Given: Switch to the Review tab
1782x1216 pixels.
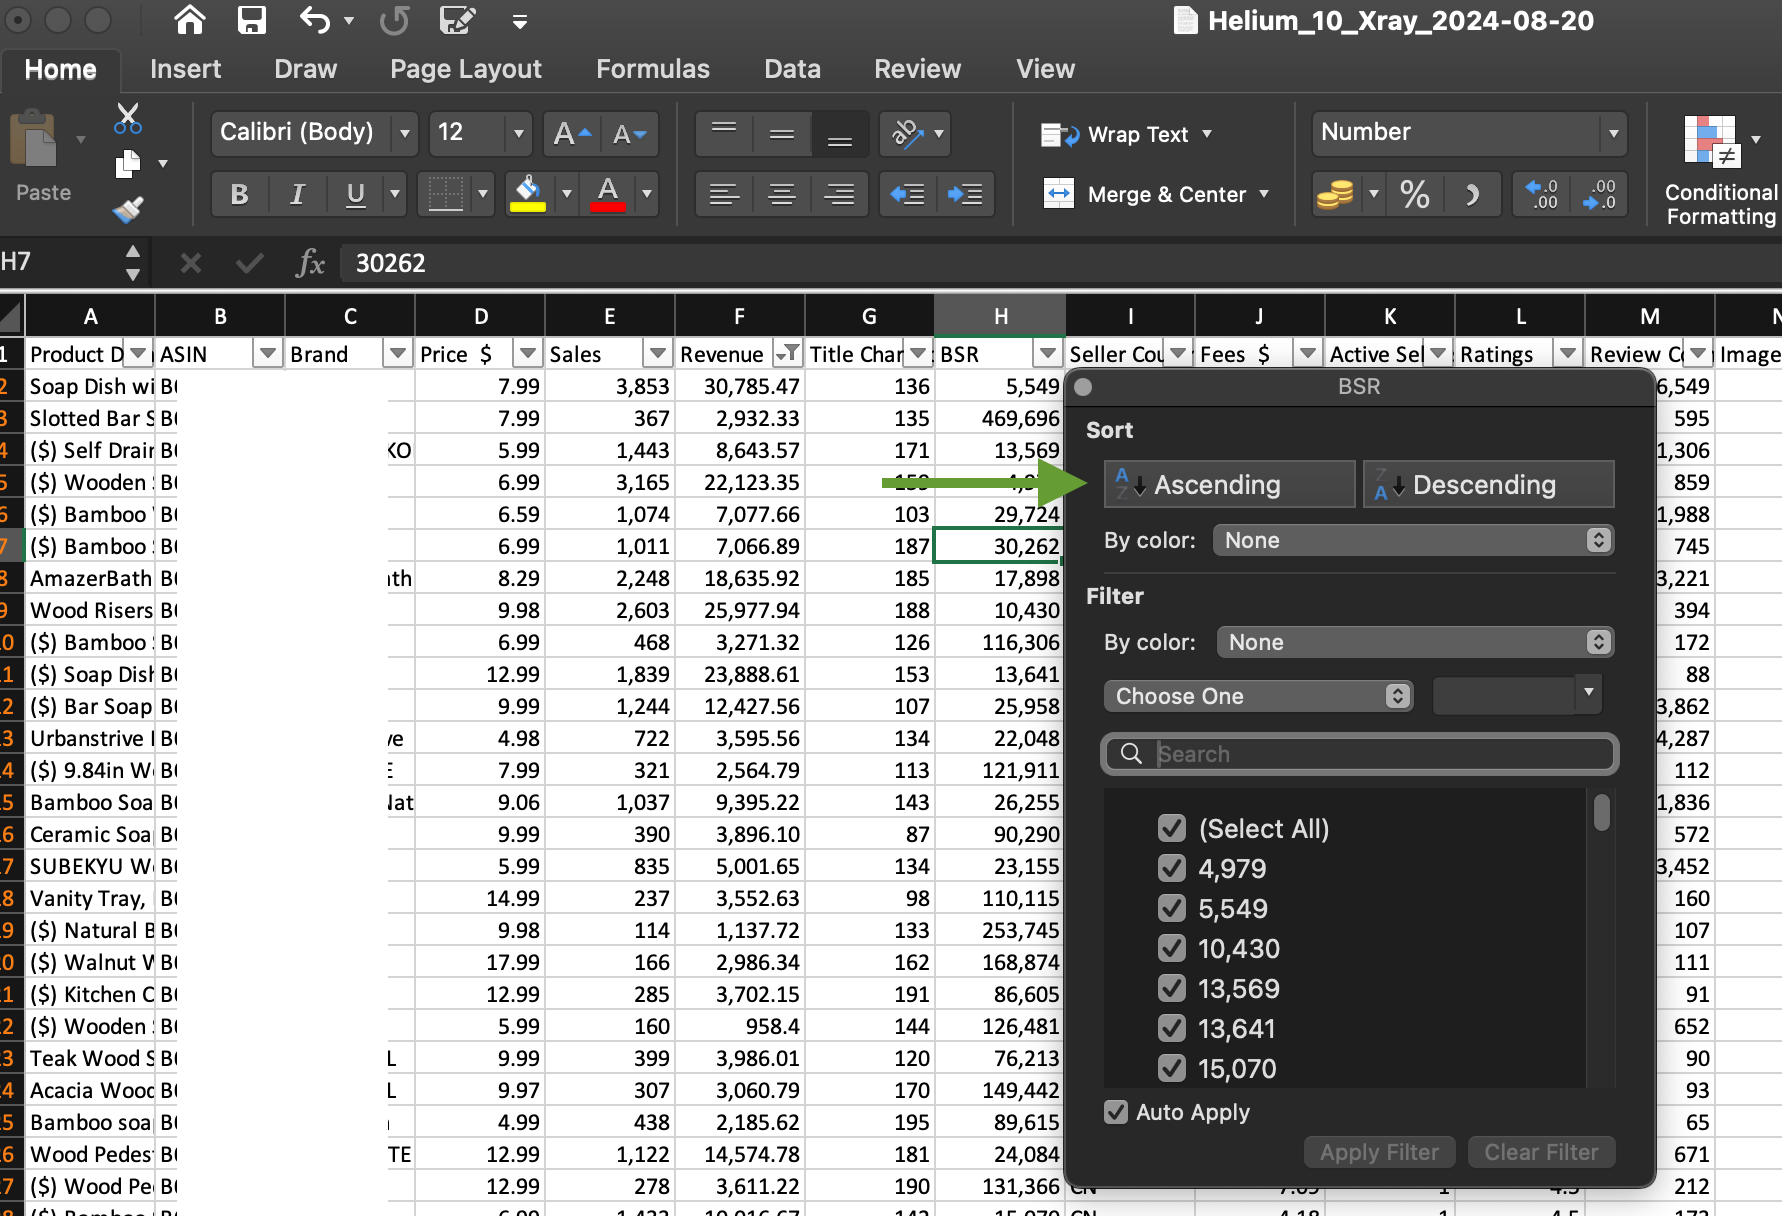Looking at the screenshot, I should click(917, 69).
